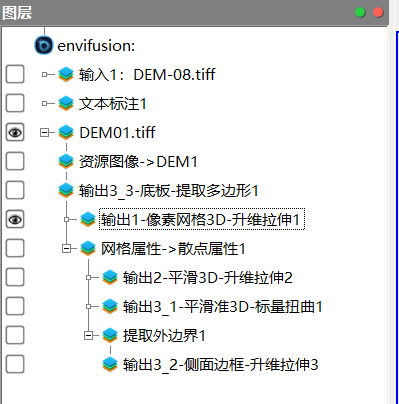
Task: Click layer icon of 提取外边界1
Action: 110,336
